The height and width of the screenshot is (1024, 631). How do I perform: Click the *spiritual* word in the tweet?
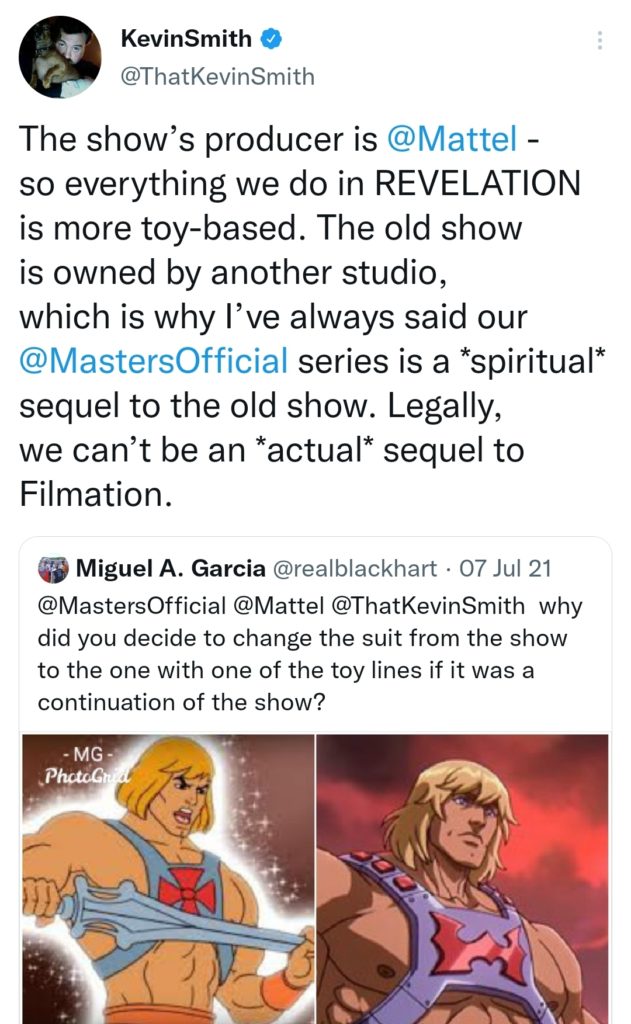click(x=526, y=360)
